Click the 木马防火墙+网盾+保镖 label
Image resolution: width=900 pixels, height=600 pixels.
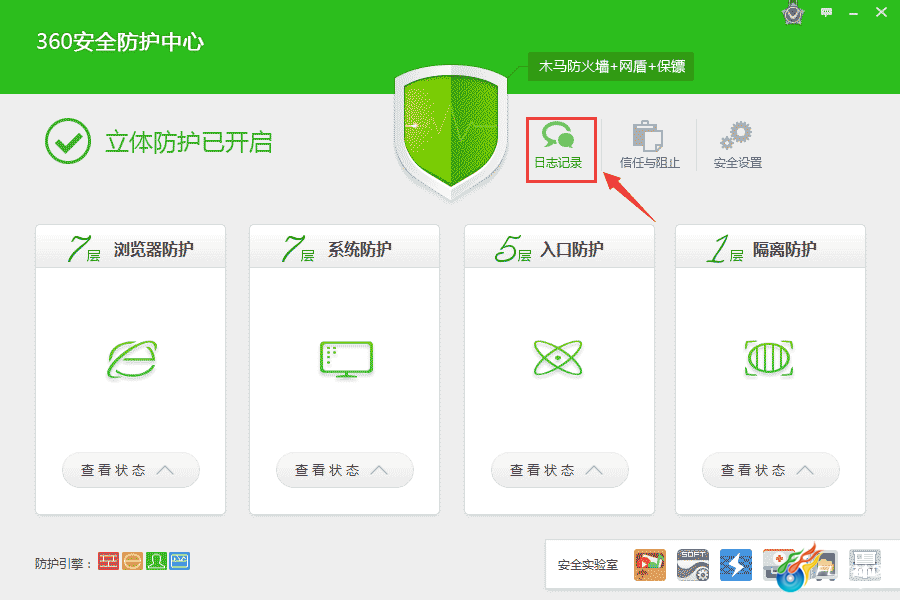[611, 67]
